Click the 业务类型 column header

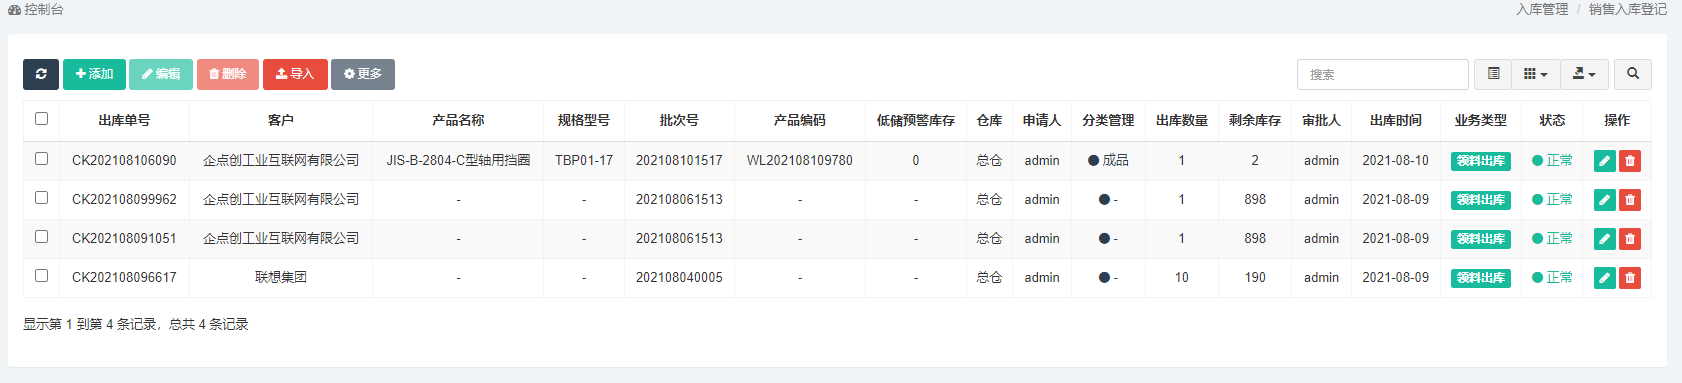point(1481,120)
